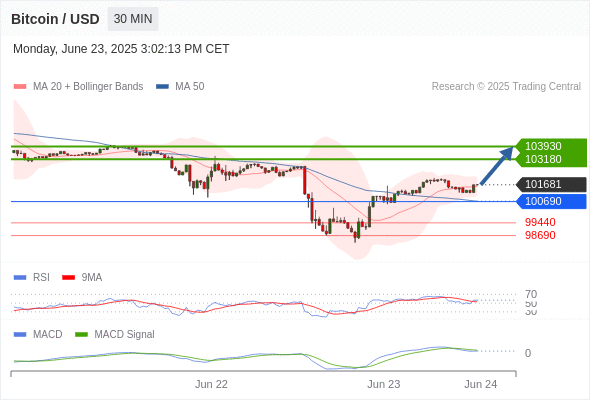Click the Jun 24 date axis label
This screenshot has height=400, width=590.
481,384
